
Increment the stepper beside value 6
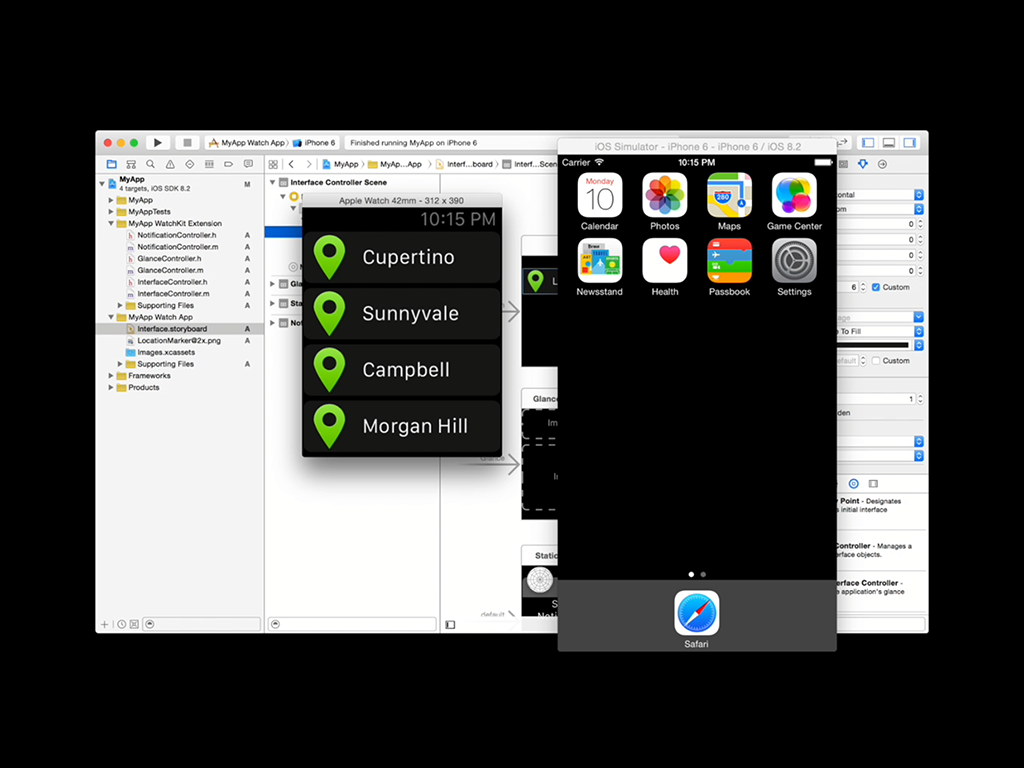pyautogui.click(x=863, y=285)
